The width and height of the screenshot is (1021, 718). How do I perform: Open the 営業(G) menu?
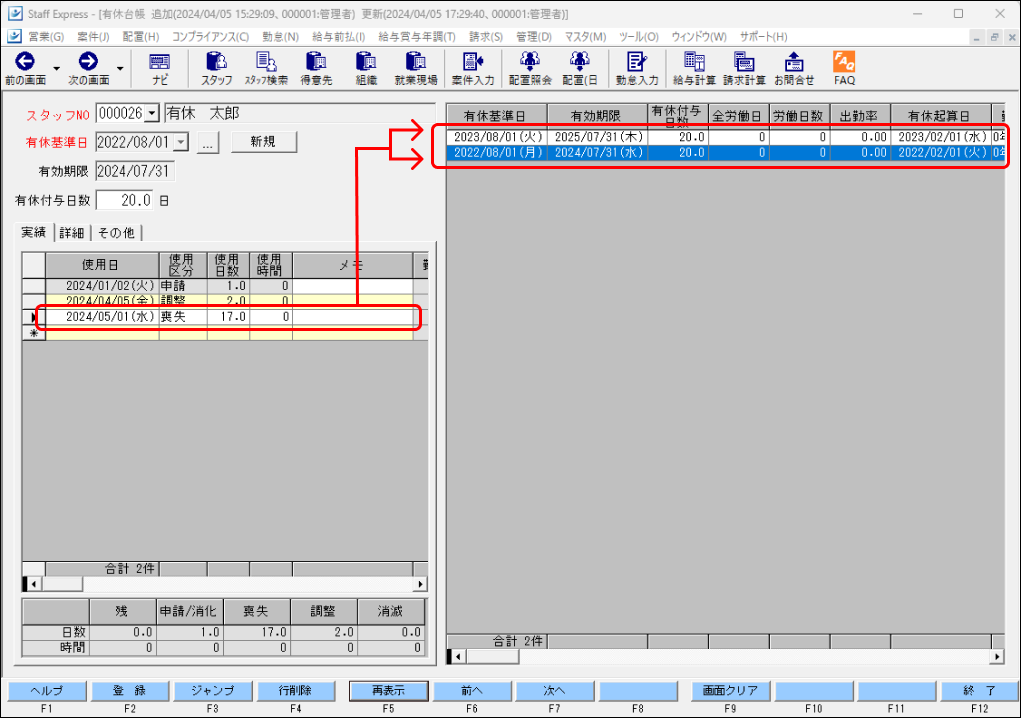coord(46,36)
